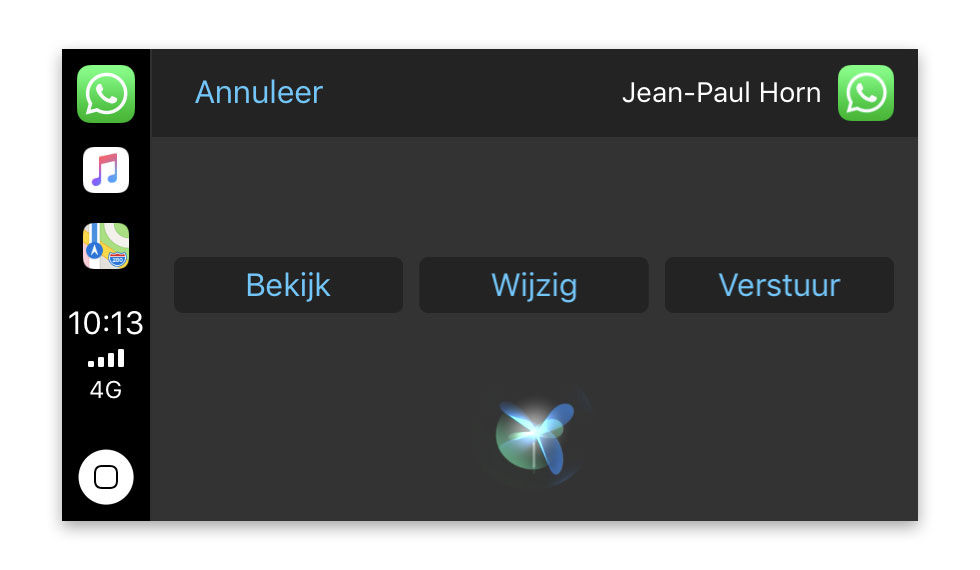Open the Music app in sidebar
Screen dimensions: 980x570
pyautogui.click(x=106, y=170)
